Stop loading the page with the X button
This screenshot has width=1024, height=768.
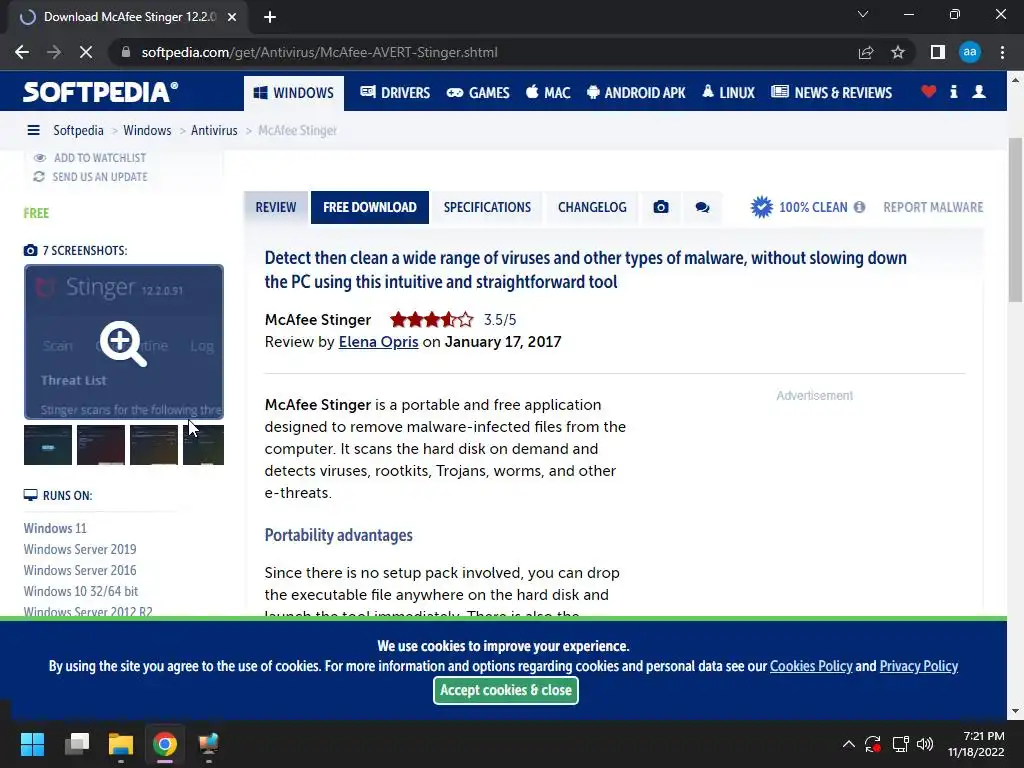[x=86, y=52]
